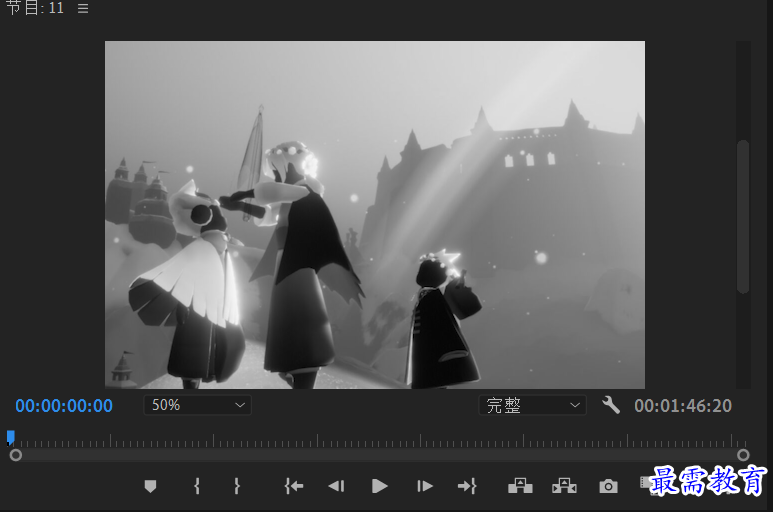This screenshot has width=773, height=512.
Task: Open the program panel hamburger menu
Action: click(83, 8)
